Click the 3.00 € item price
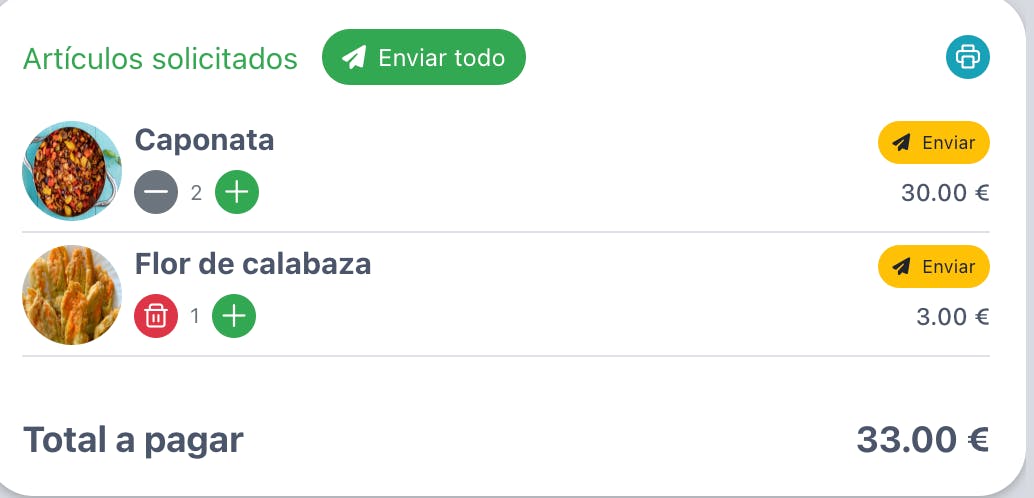 (x=953, y=317)
